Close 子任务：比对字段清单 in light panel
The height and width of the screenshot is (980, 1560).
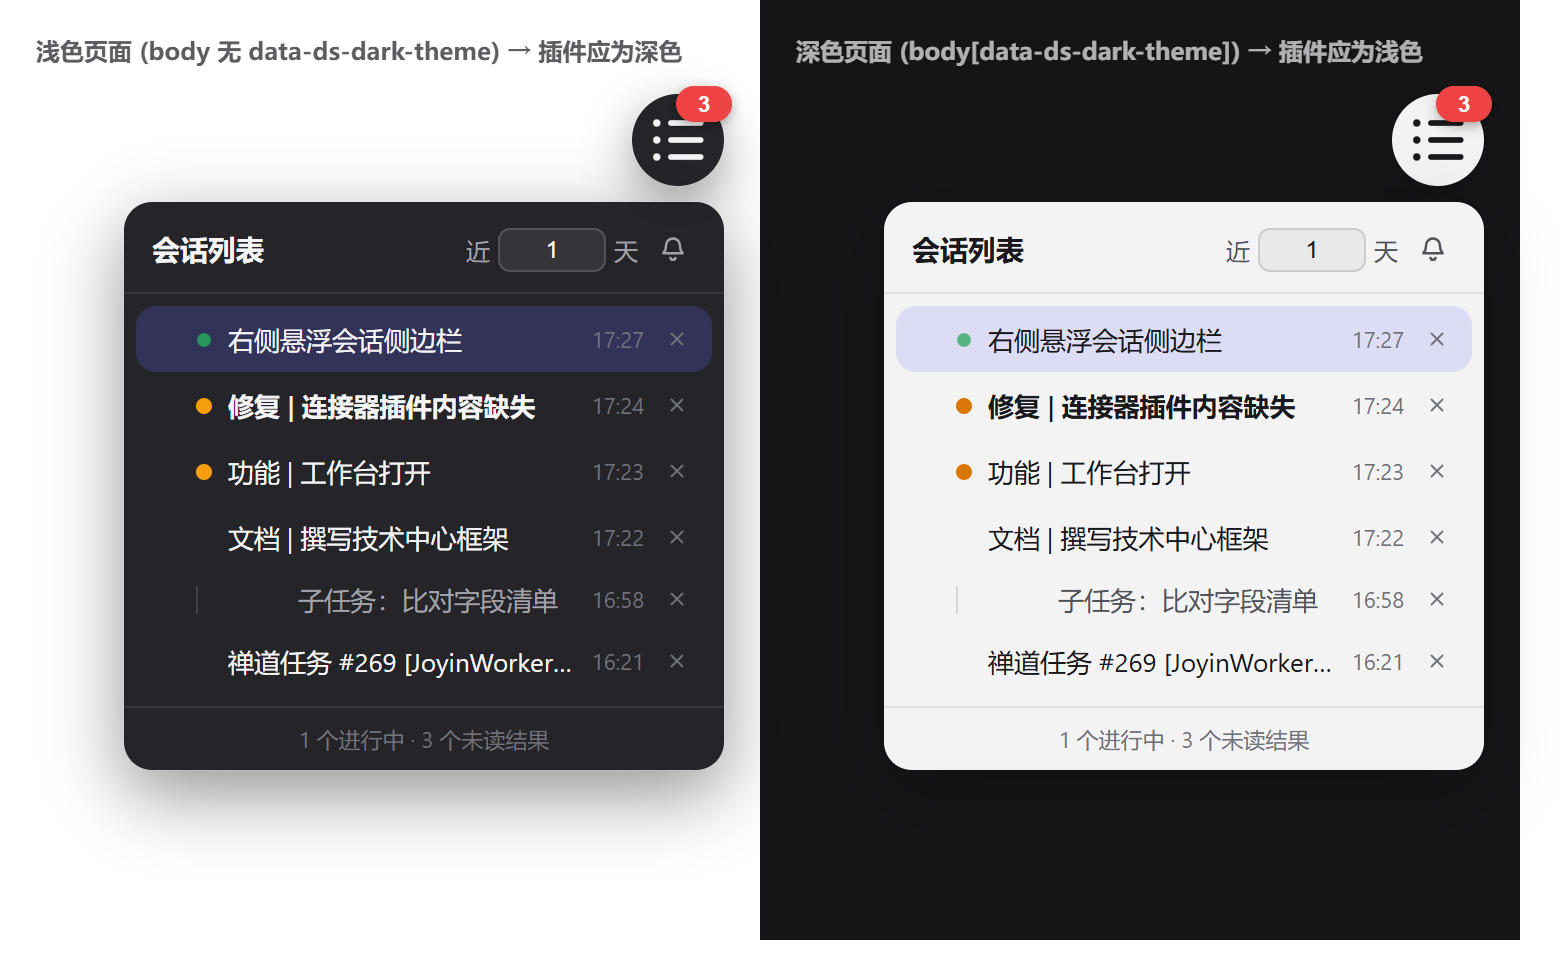click(1437, 599)
